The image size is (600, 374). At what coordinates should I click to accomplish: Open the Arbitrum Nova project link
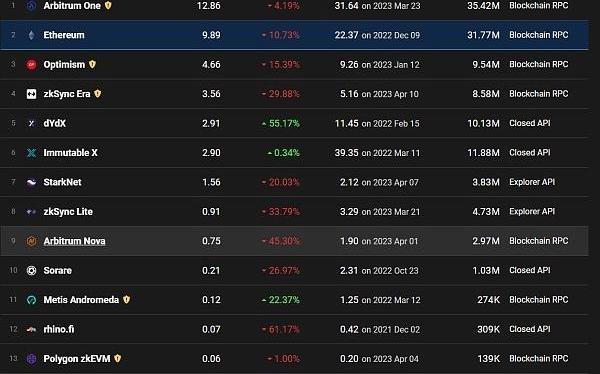pos(74,241)
